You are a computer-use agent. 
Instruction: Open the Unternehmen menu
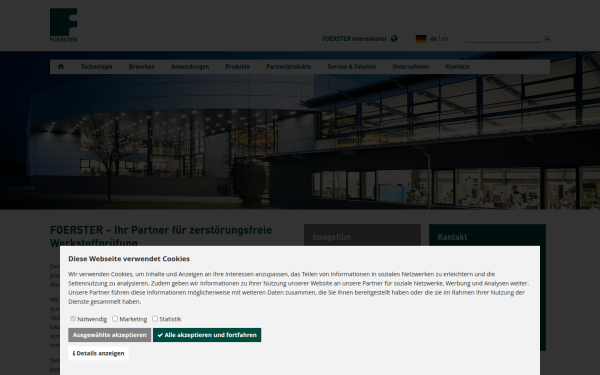coord(411,67)
